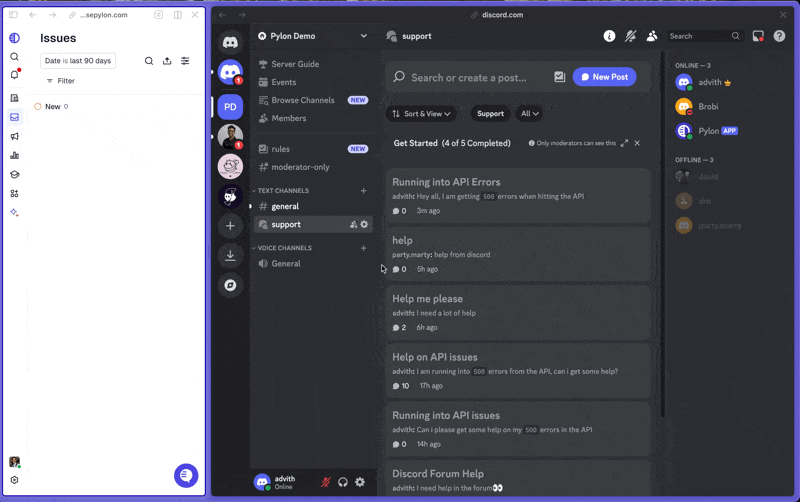800x502 pixels.
Task: Open Pylon search icon in sidebar
Action: click(x=14, y=57)
